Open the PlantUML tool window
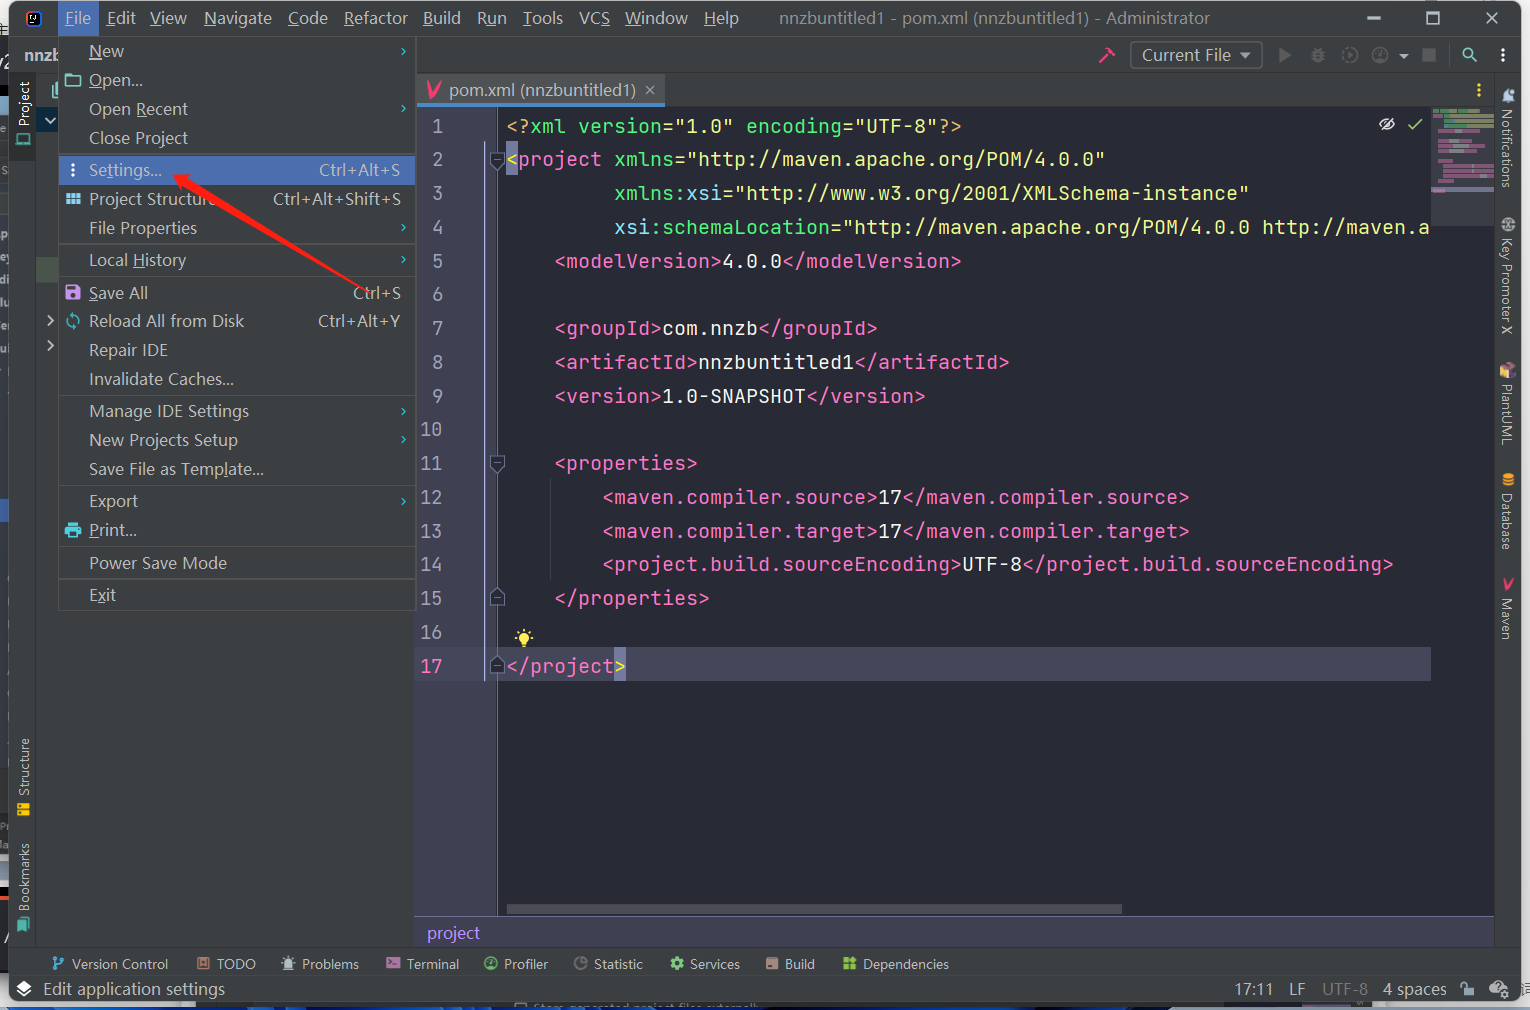Screen dimensions: 1530x1010 point(1508,408)
